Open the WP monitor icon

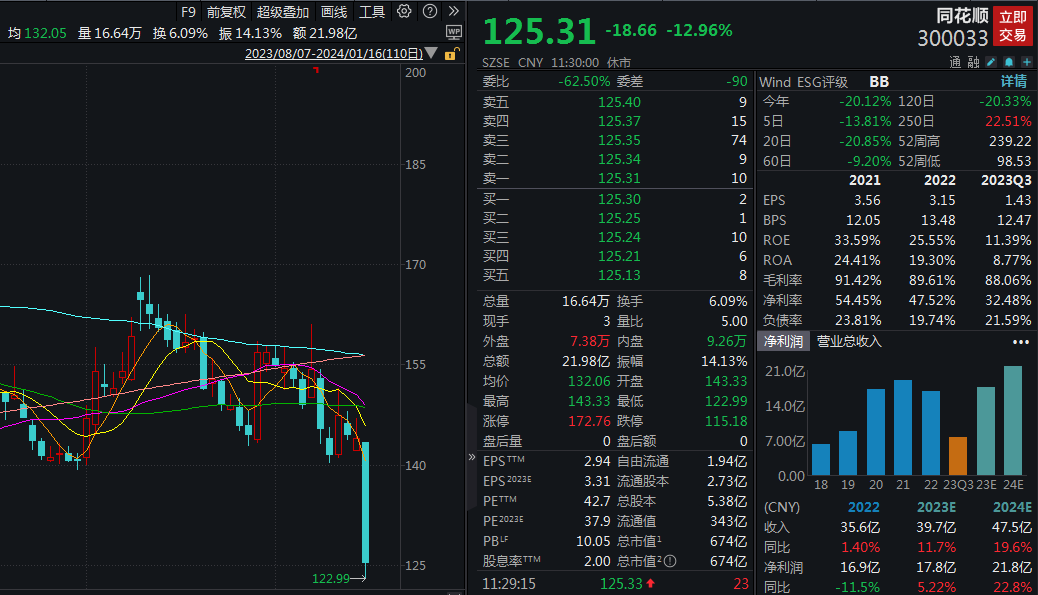pyautogui.click(x=453, y=32)
